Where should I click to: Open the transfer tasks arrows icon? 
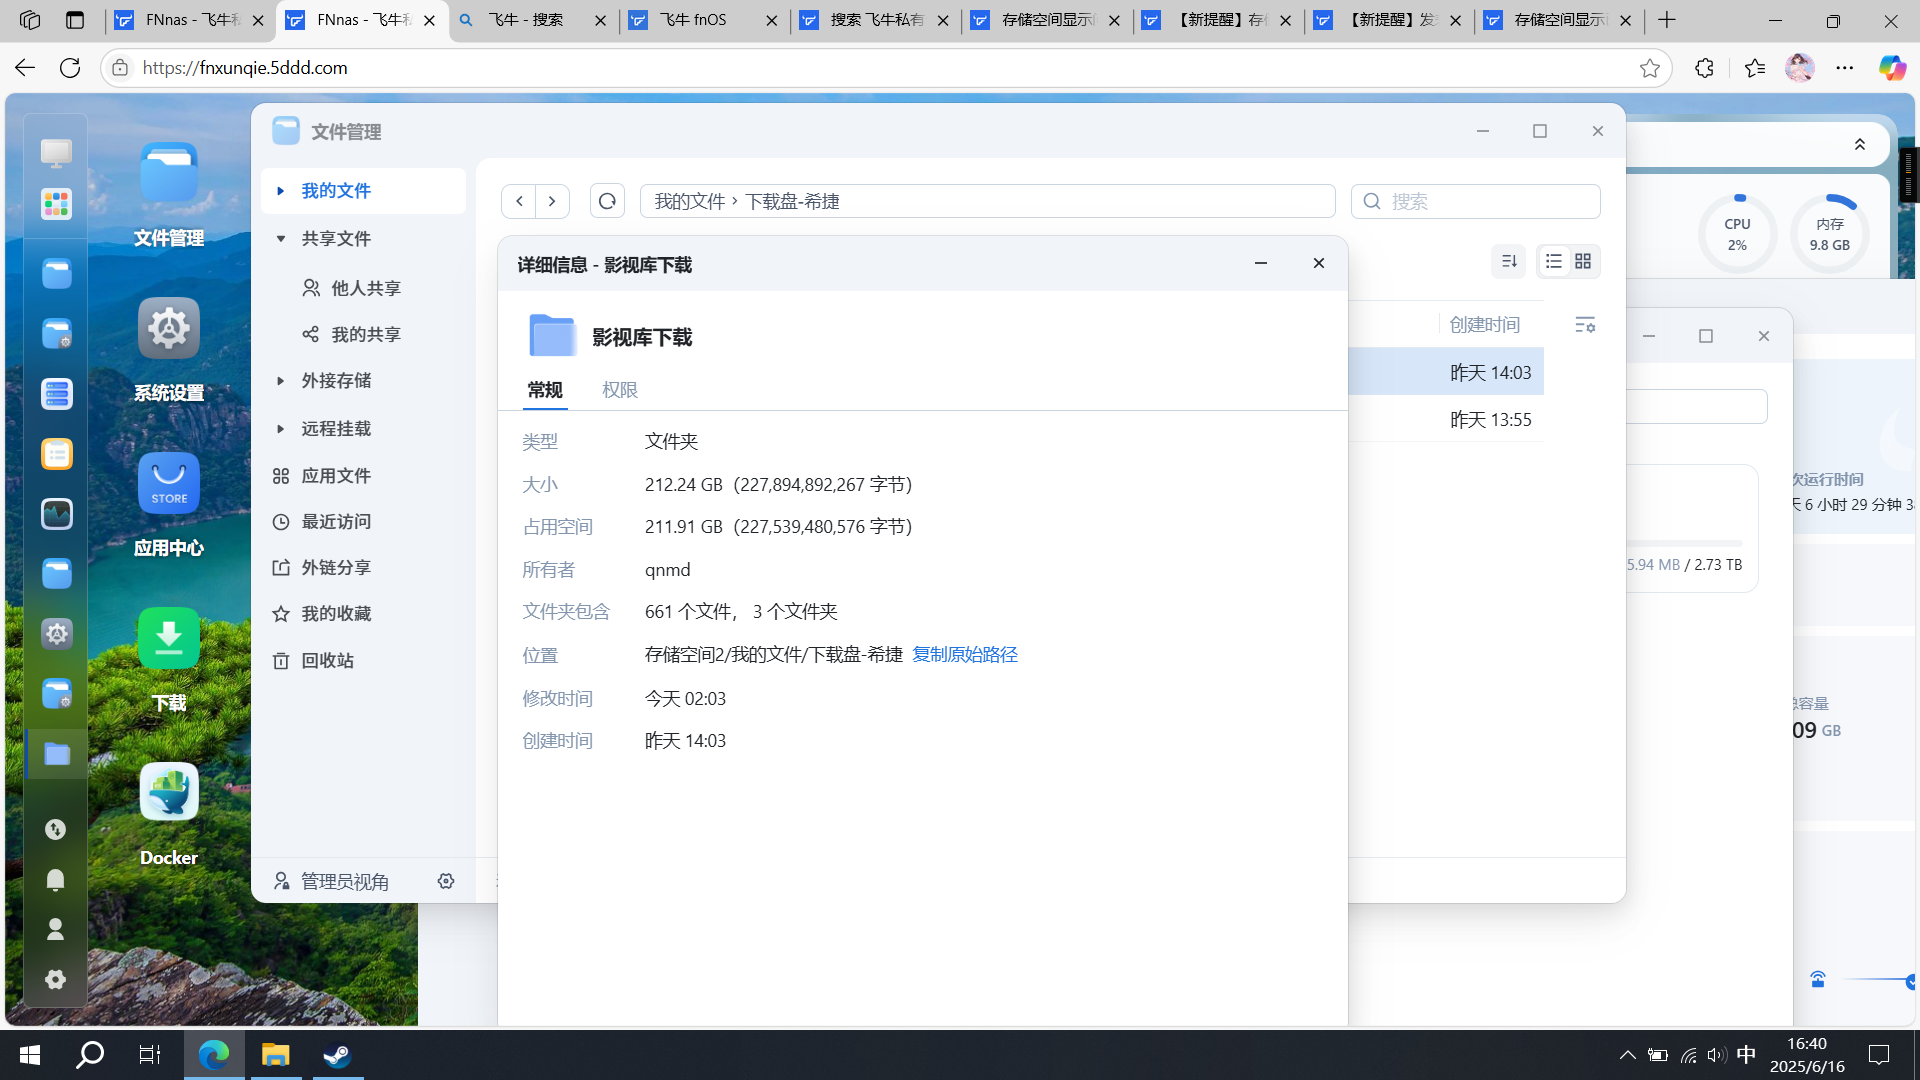point(56,829)
